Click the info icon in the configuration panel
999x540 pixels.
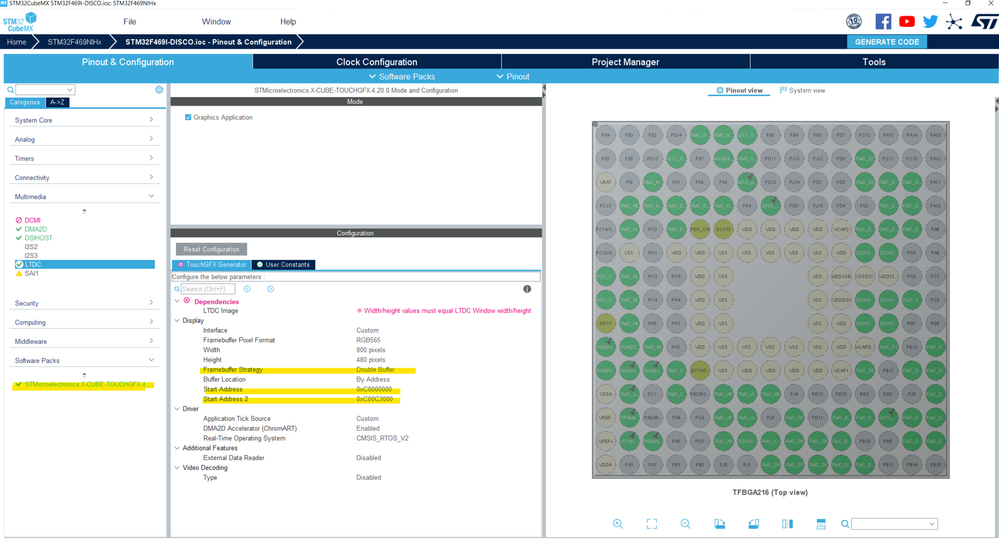click(527, 289)
